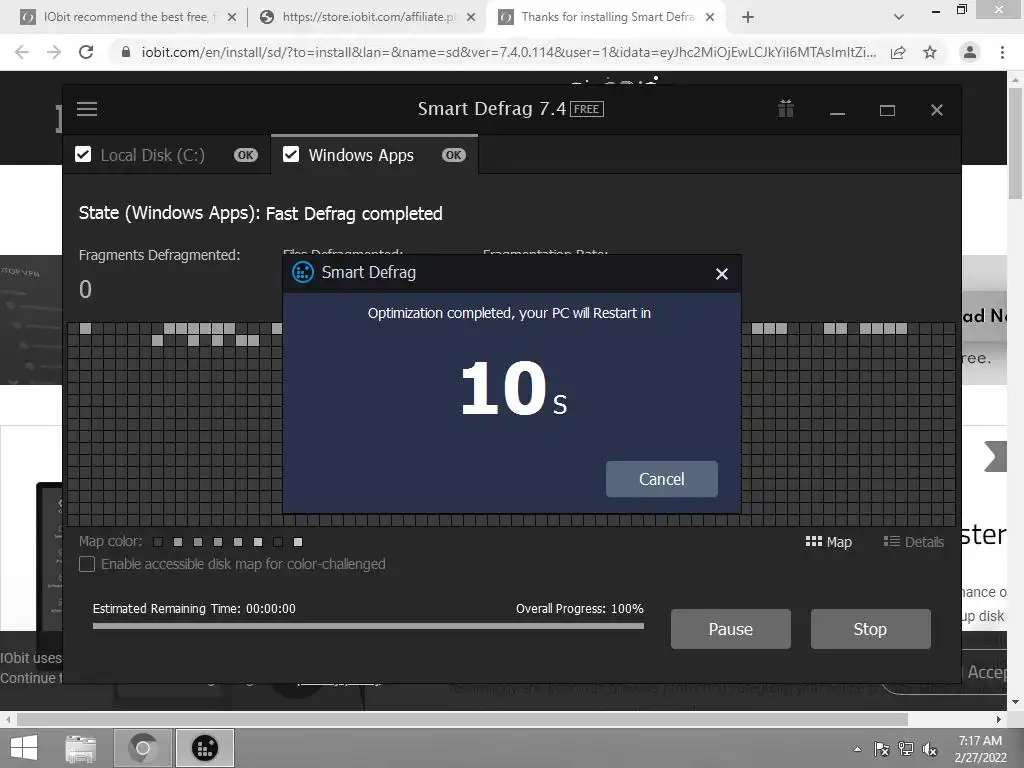
Task: Close the store.iobit.com browser tab
Action: tap(471, 18)
